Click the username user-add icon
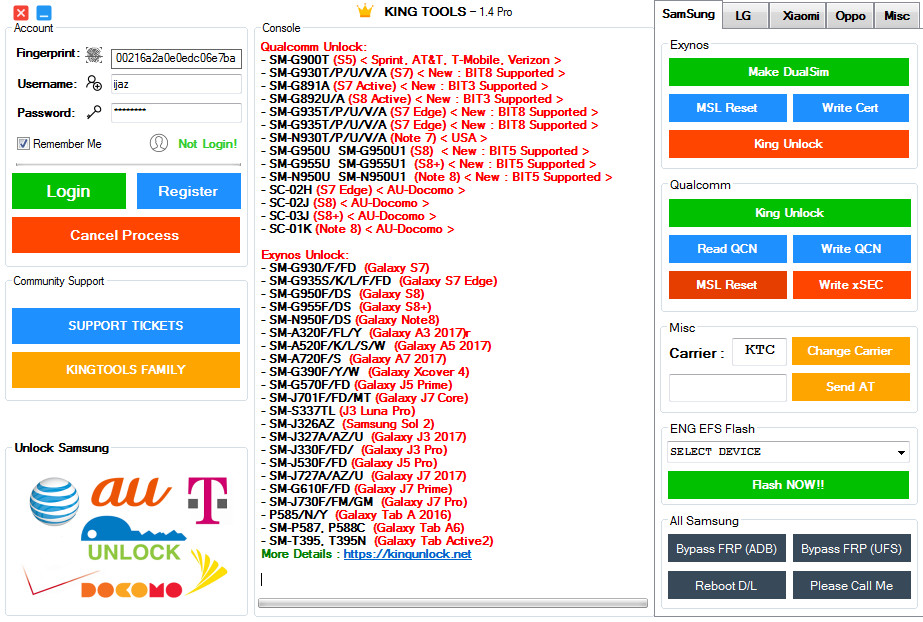Screen dimensions: 923x622 (94, 83)
